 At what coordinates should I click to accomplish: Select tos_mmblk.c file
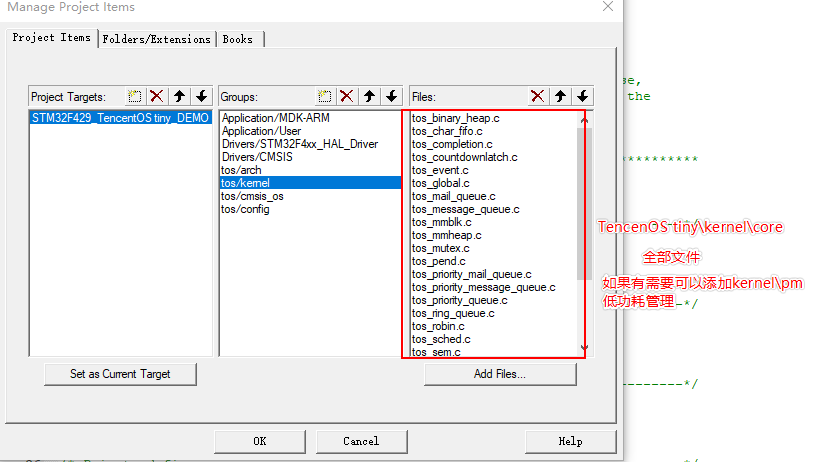[441, 222]
